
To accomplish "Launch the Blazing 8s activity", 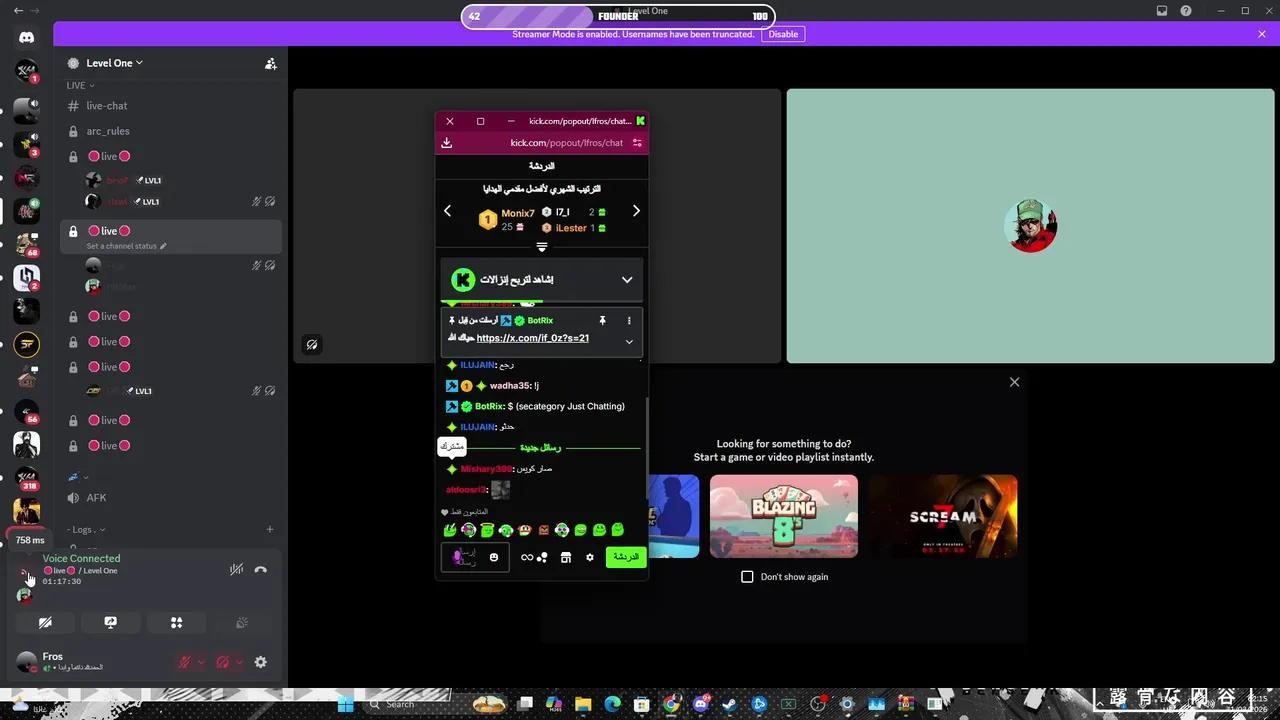I will pyautogui.click(x=784, y=516).
